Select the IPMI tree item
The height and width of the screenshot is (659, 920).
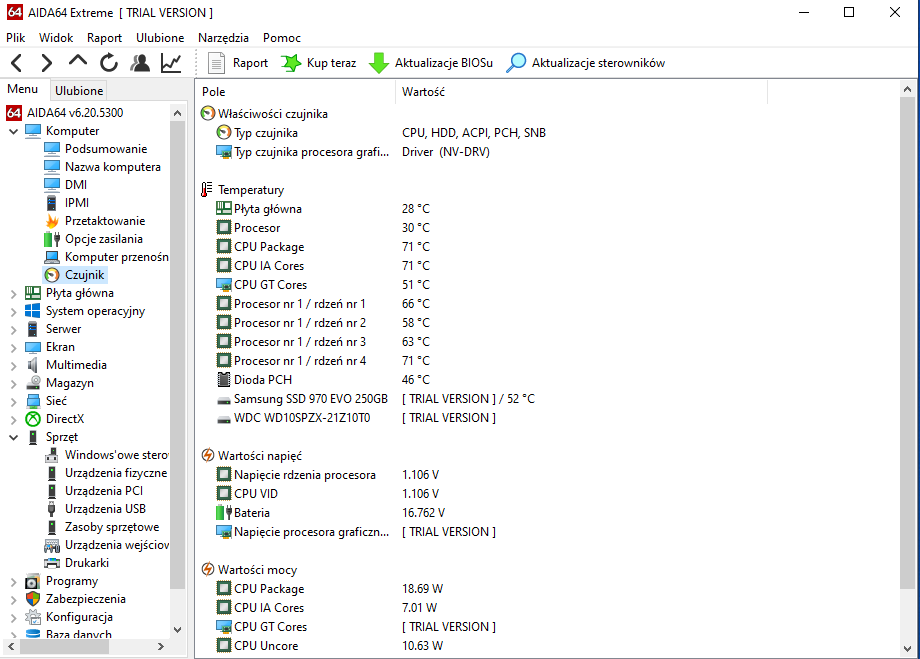[77, 202]
